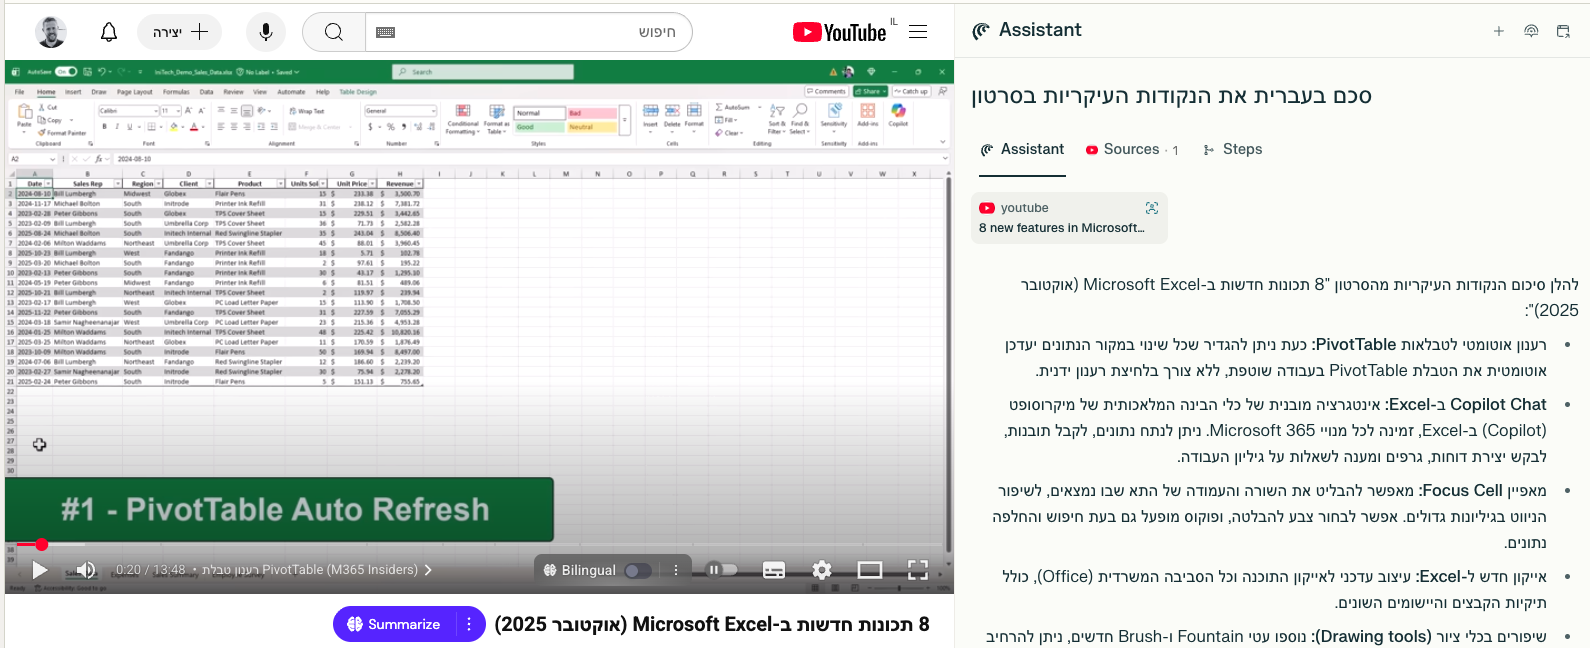Switch to theater mode view
Image resolution: width=1590 pixels, height=648 pixels.
click(x=870, y=570)
